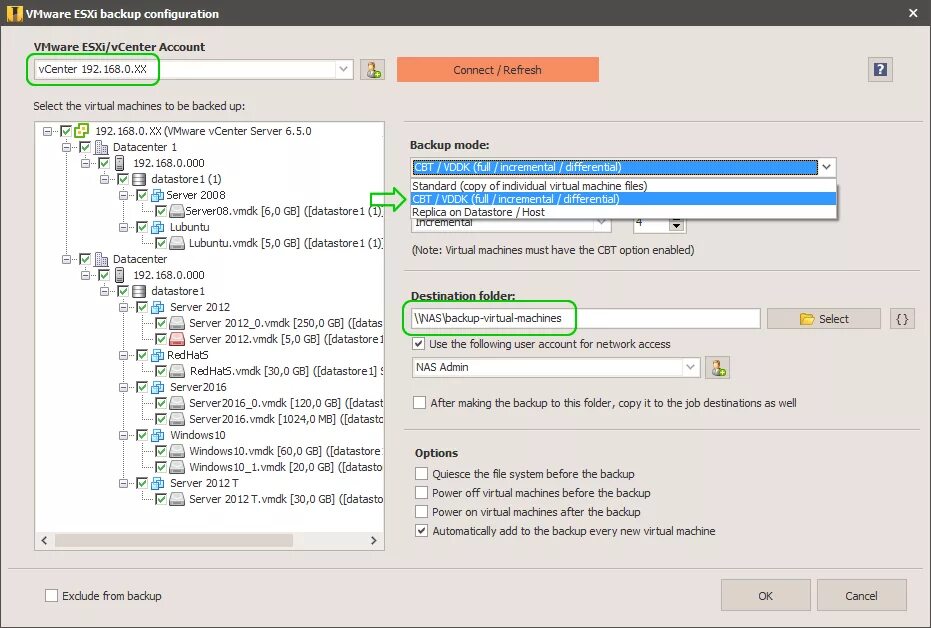Select Standard backup mode option

623,186
